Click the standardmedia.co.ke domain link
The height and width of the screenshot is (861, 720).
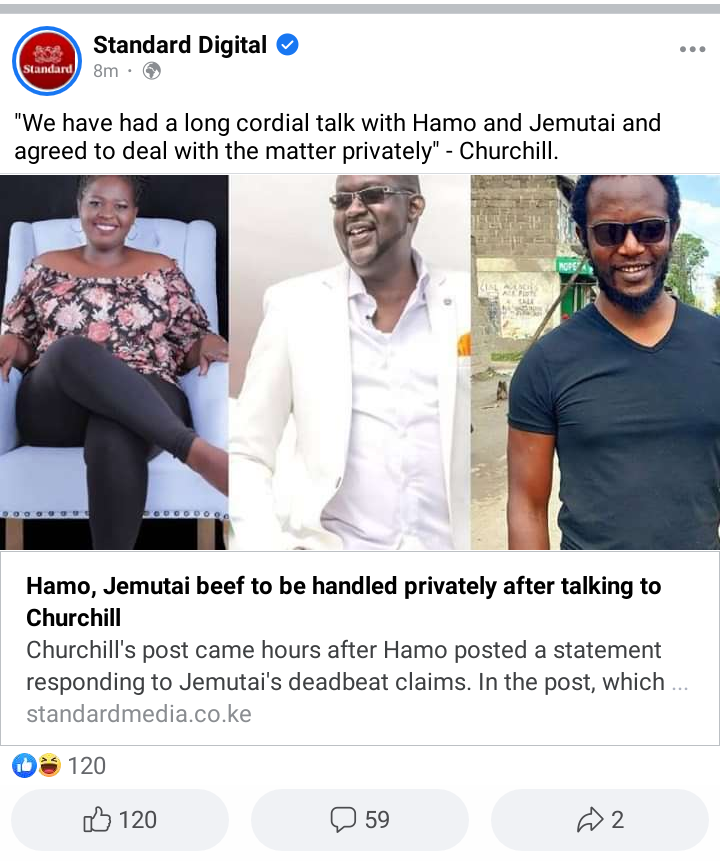[139, 714]
